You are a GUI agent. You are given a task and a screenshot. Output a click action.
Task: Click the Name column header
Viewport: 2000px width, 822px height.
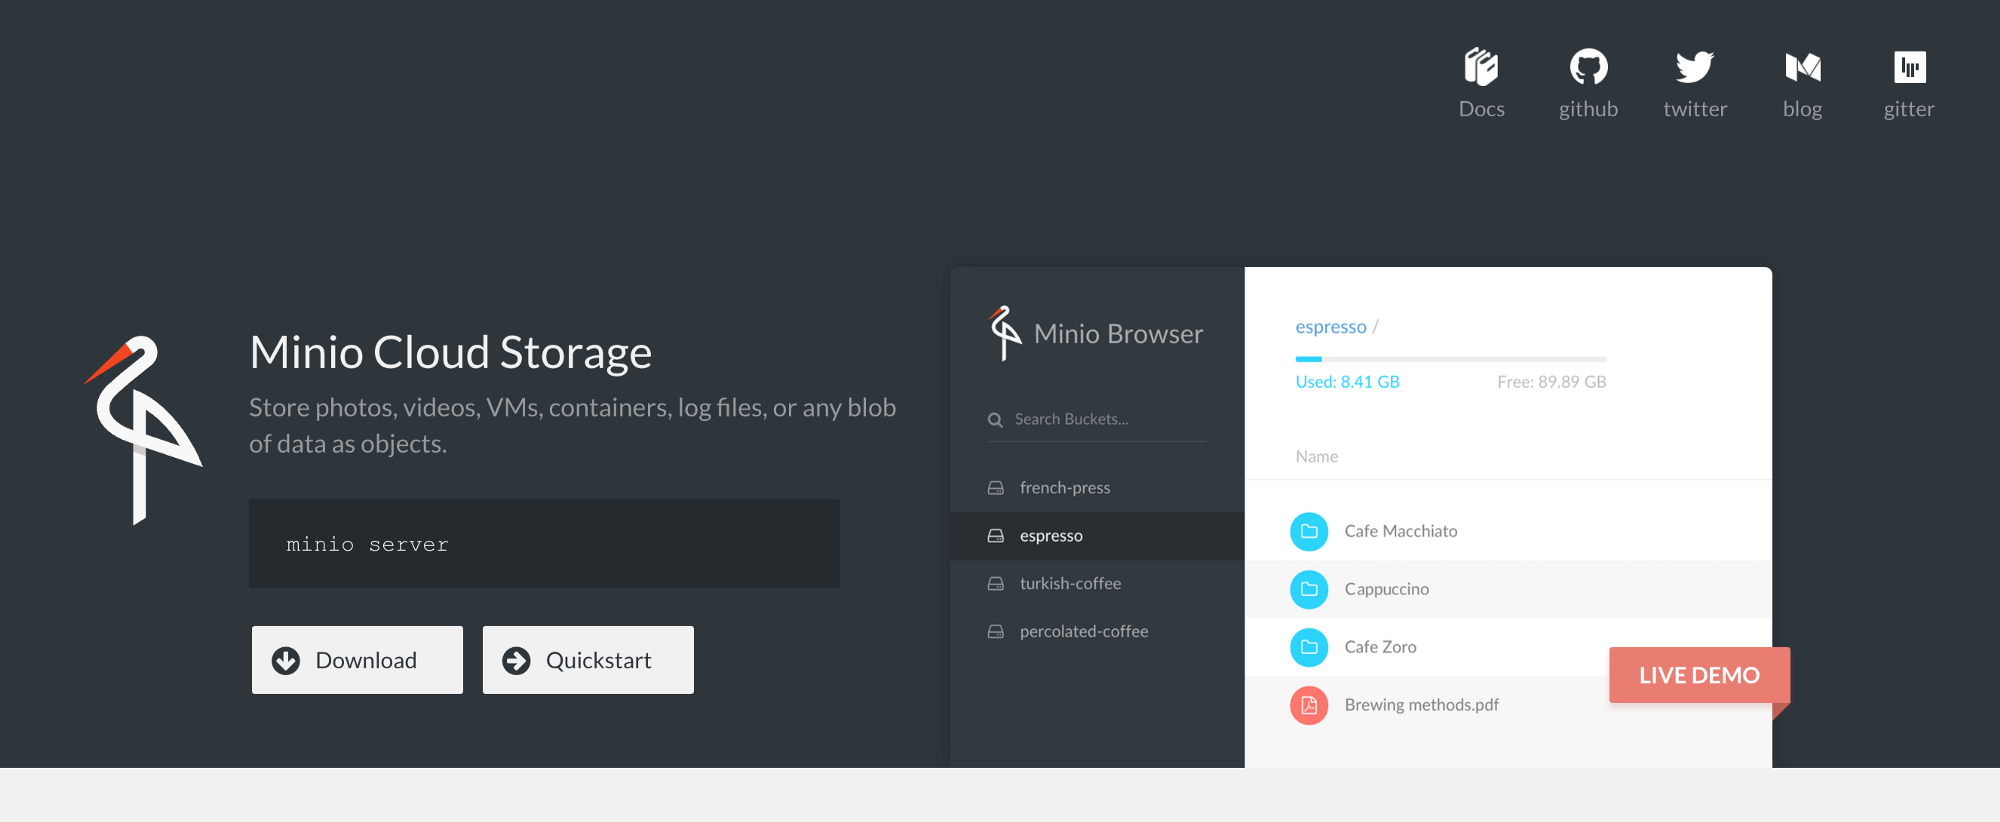click(1316, 457)
